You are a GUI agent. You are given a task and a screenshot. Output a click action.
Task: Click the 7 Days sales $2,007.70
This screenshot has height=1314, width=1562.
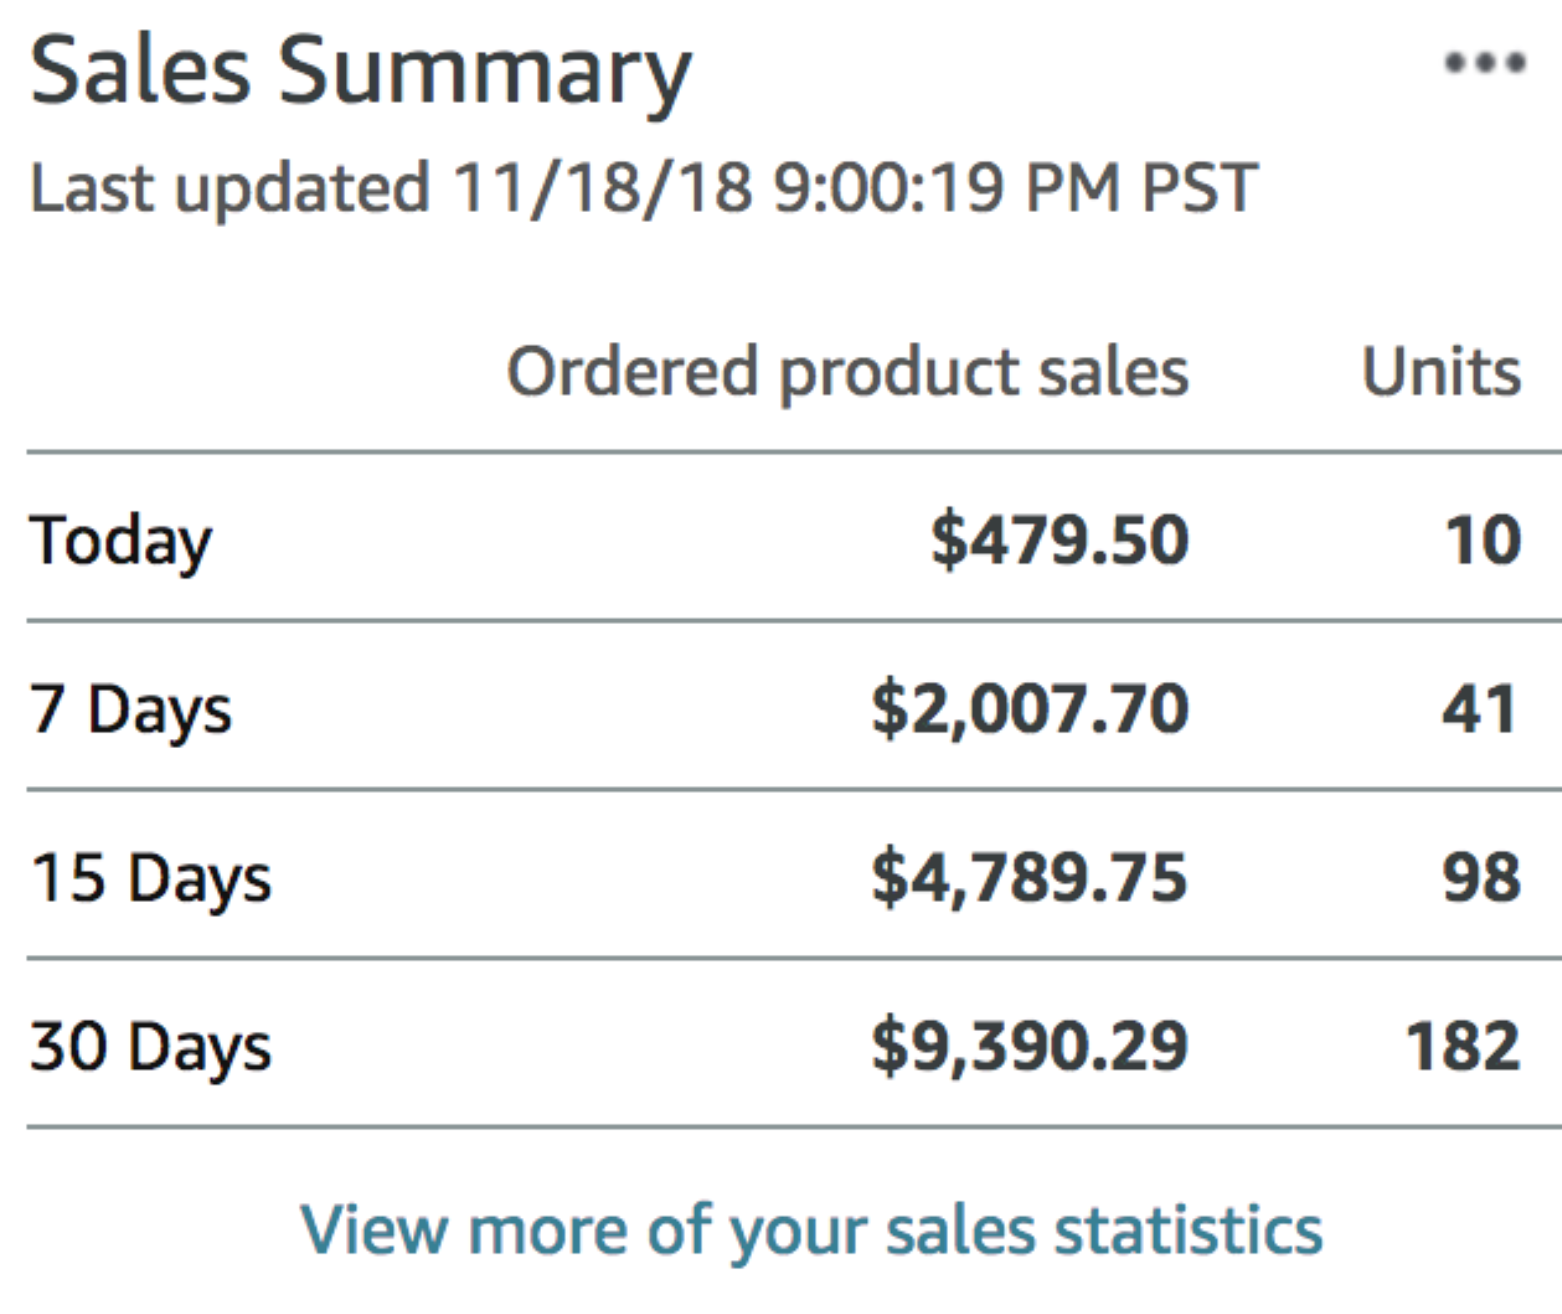click(1030, 710)
